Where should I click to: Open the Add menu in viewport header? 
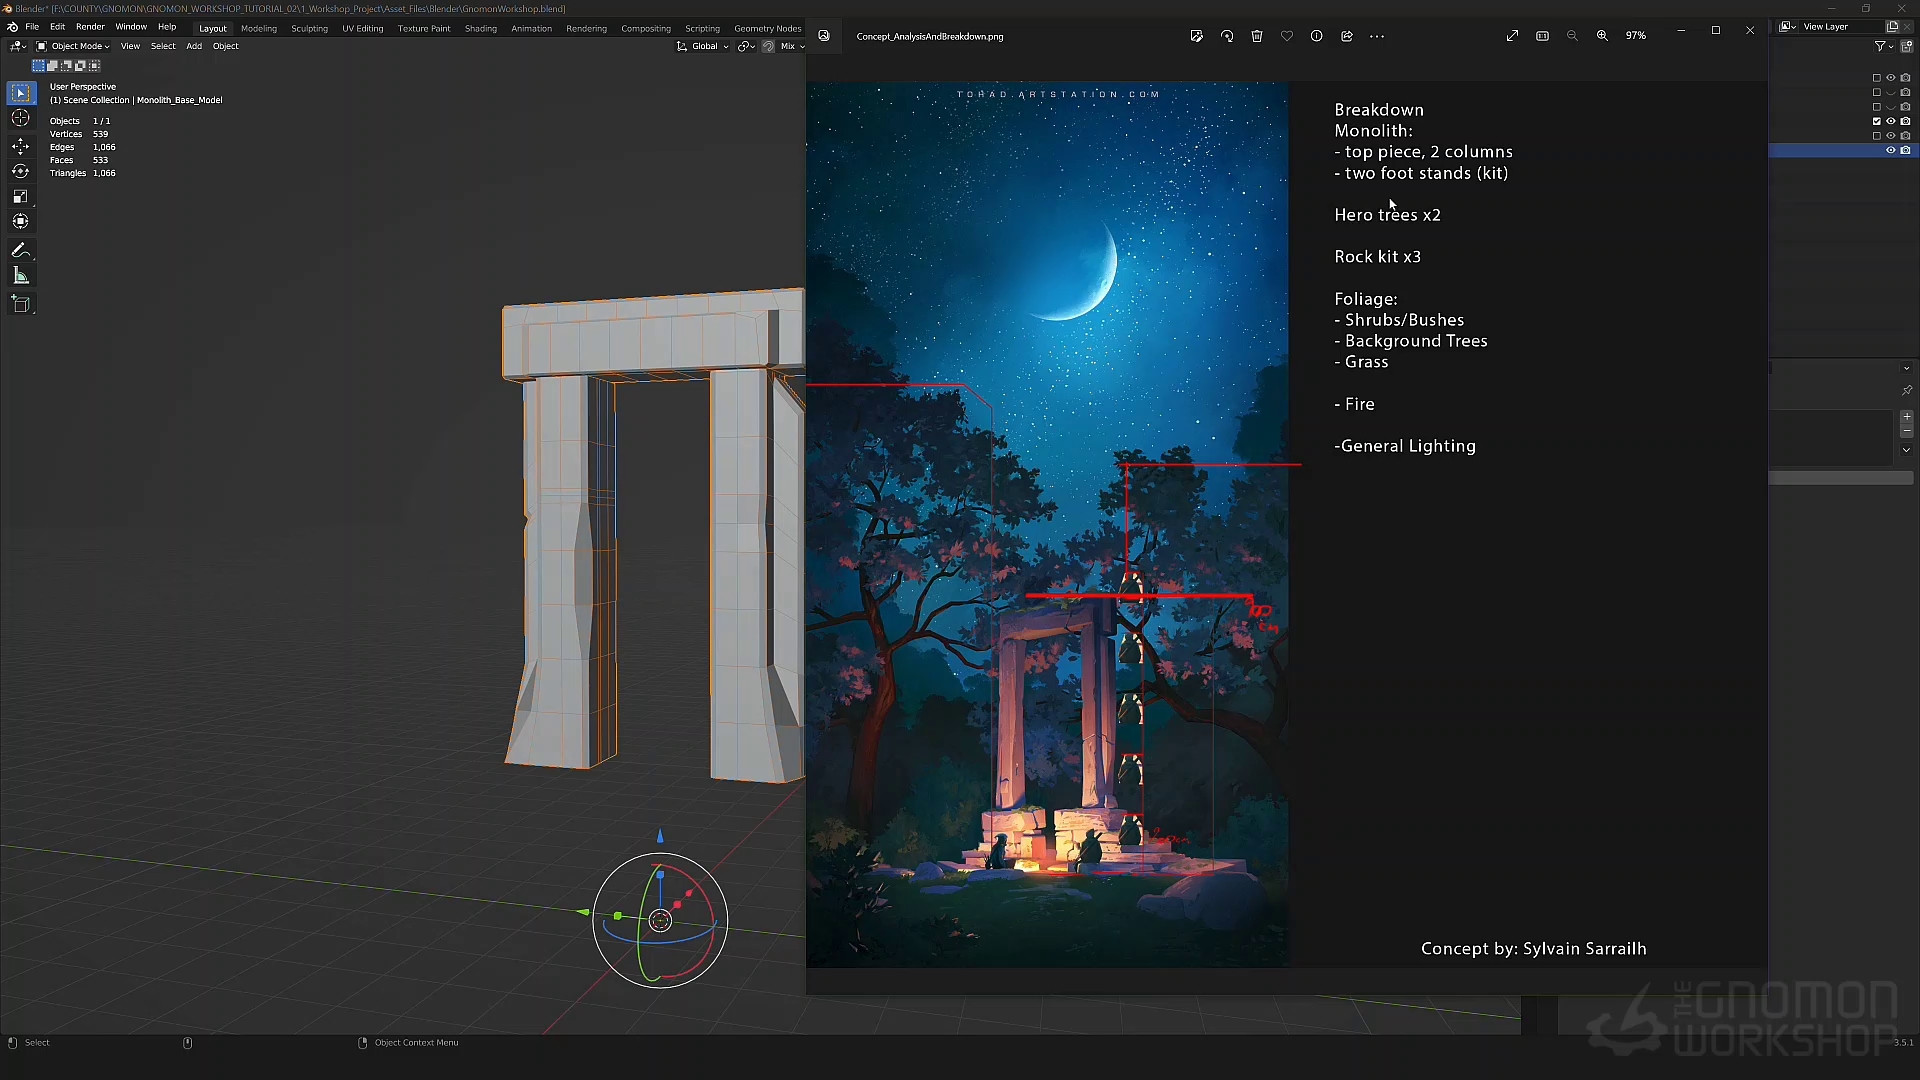(194, 46)
